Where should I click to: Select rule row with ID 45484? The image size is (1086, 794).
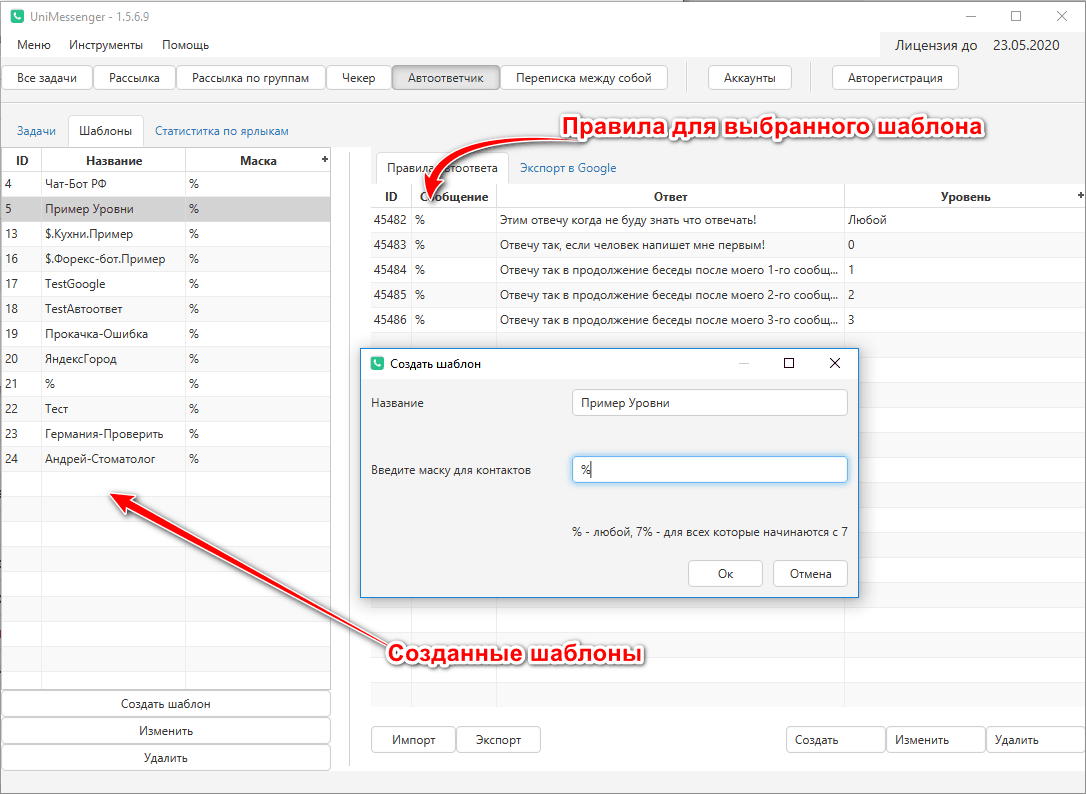728,270
